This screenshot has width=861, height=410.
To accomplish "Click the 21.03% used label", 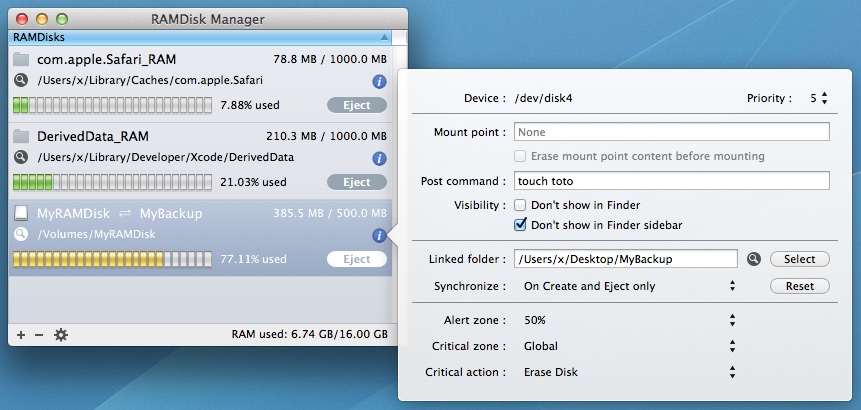I will click(x=253, y=182).
